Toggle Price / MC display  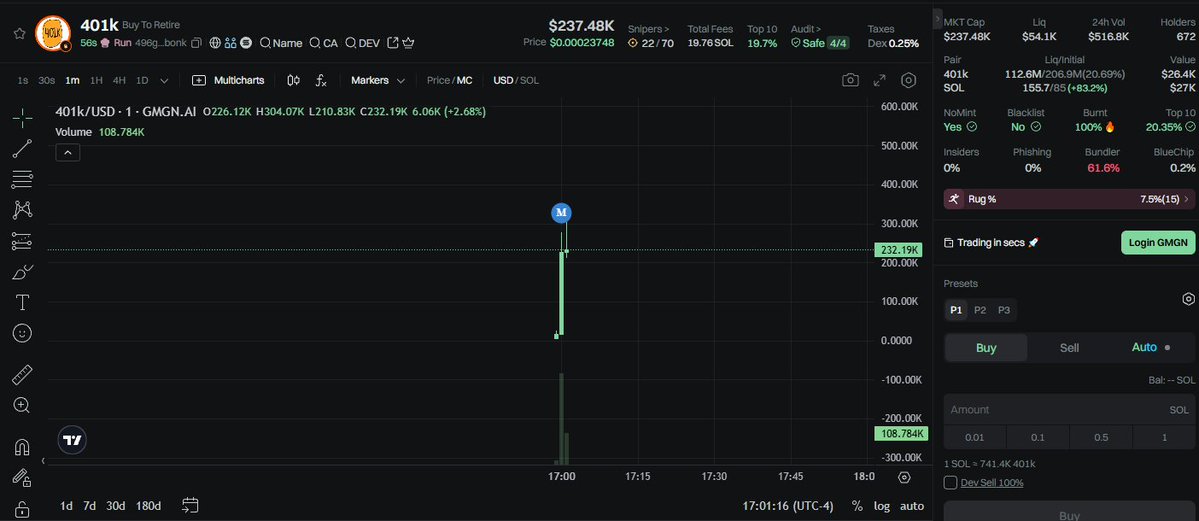pos(450,80)
